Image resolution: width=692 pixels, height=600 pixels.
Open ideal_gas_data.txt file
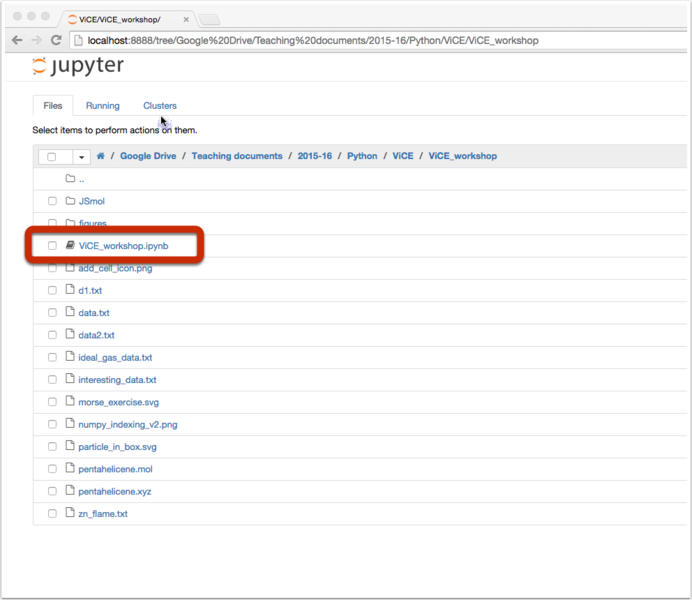(115, 358)
